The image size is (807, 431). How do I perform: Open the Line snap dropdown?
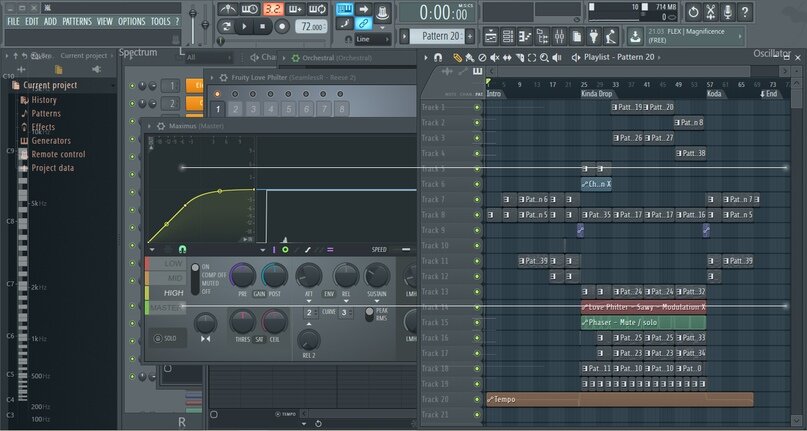point(372,39)
